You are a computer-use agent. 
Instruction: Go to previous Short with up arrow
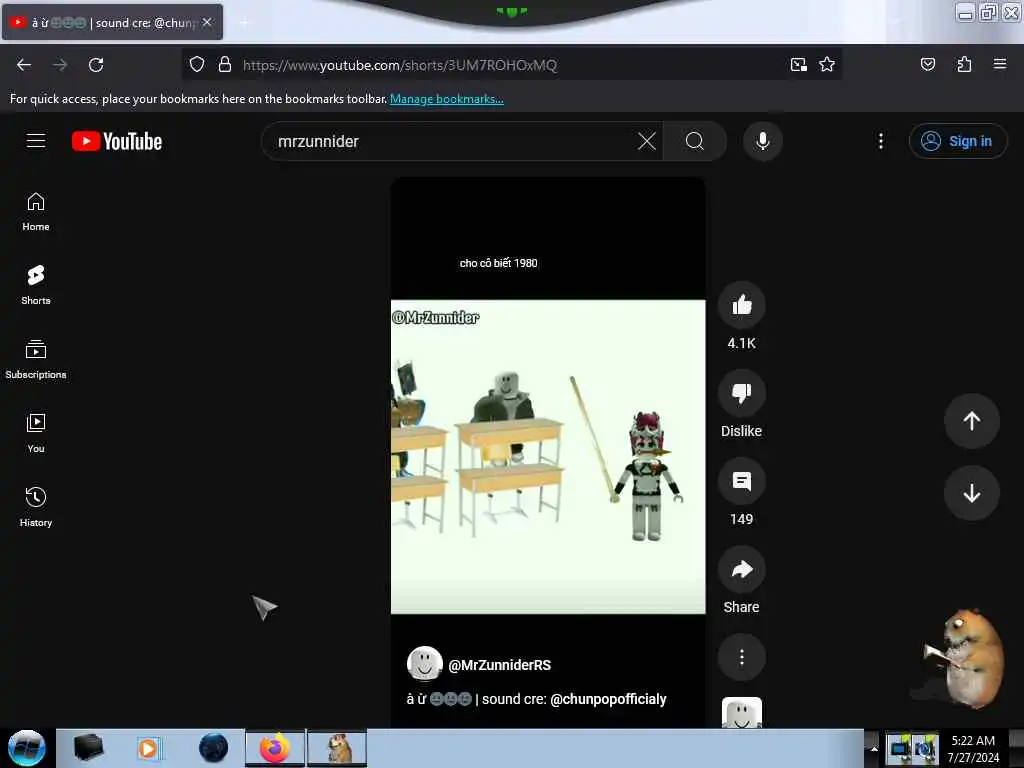click(x=972, y=421)
